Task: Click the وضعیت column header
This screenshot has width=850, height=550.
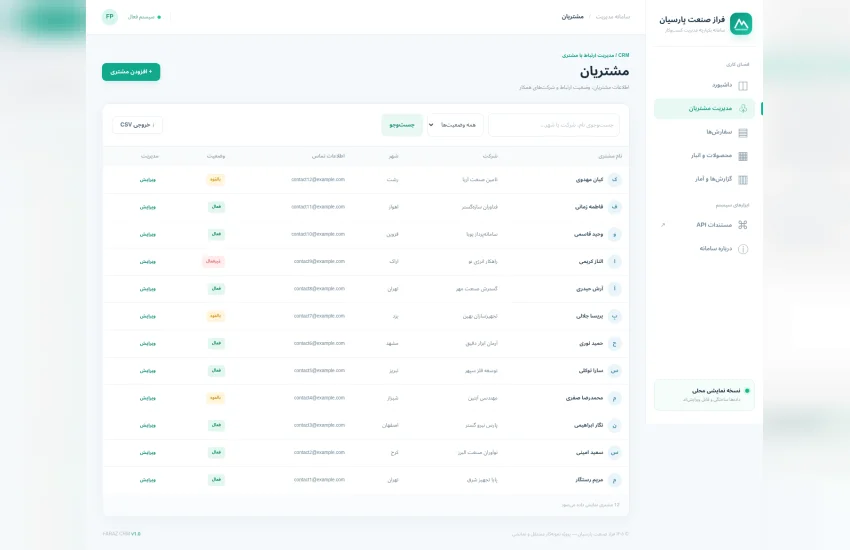Action: click(x=216, y=156)
